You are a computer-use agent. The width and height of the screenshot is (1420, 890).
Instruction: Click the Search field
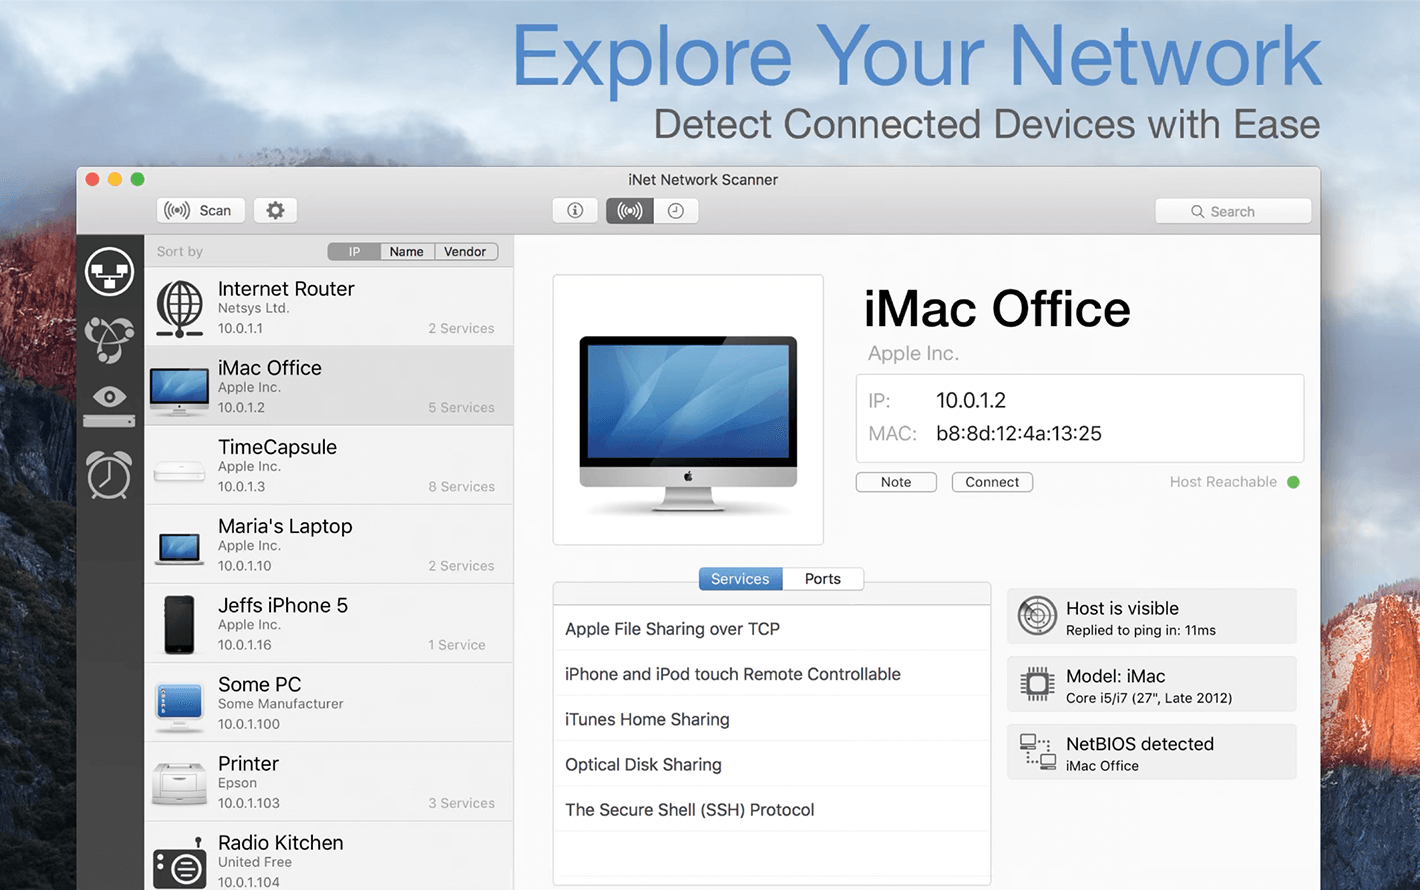click(x=1233, y=211)
